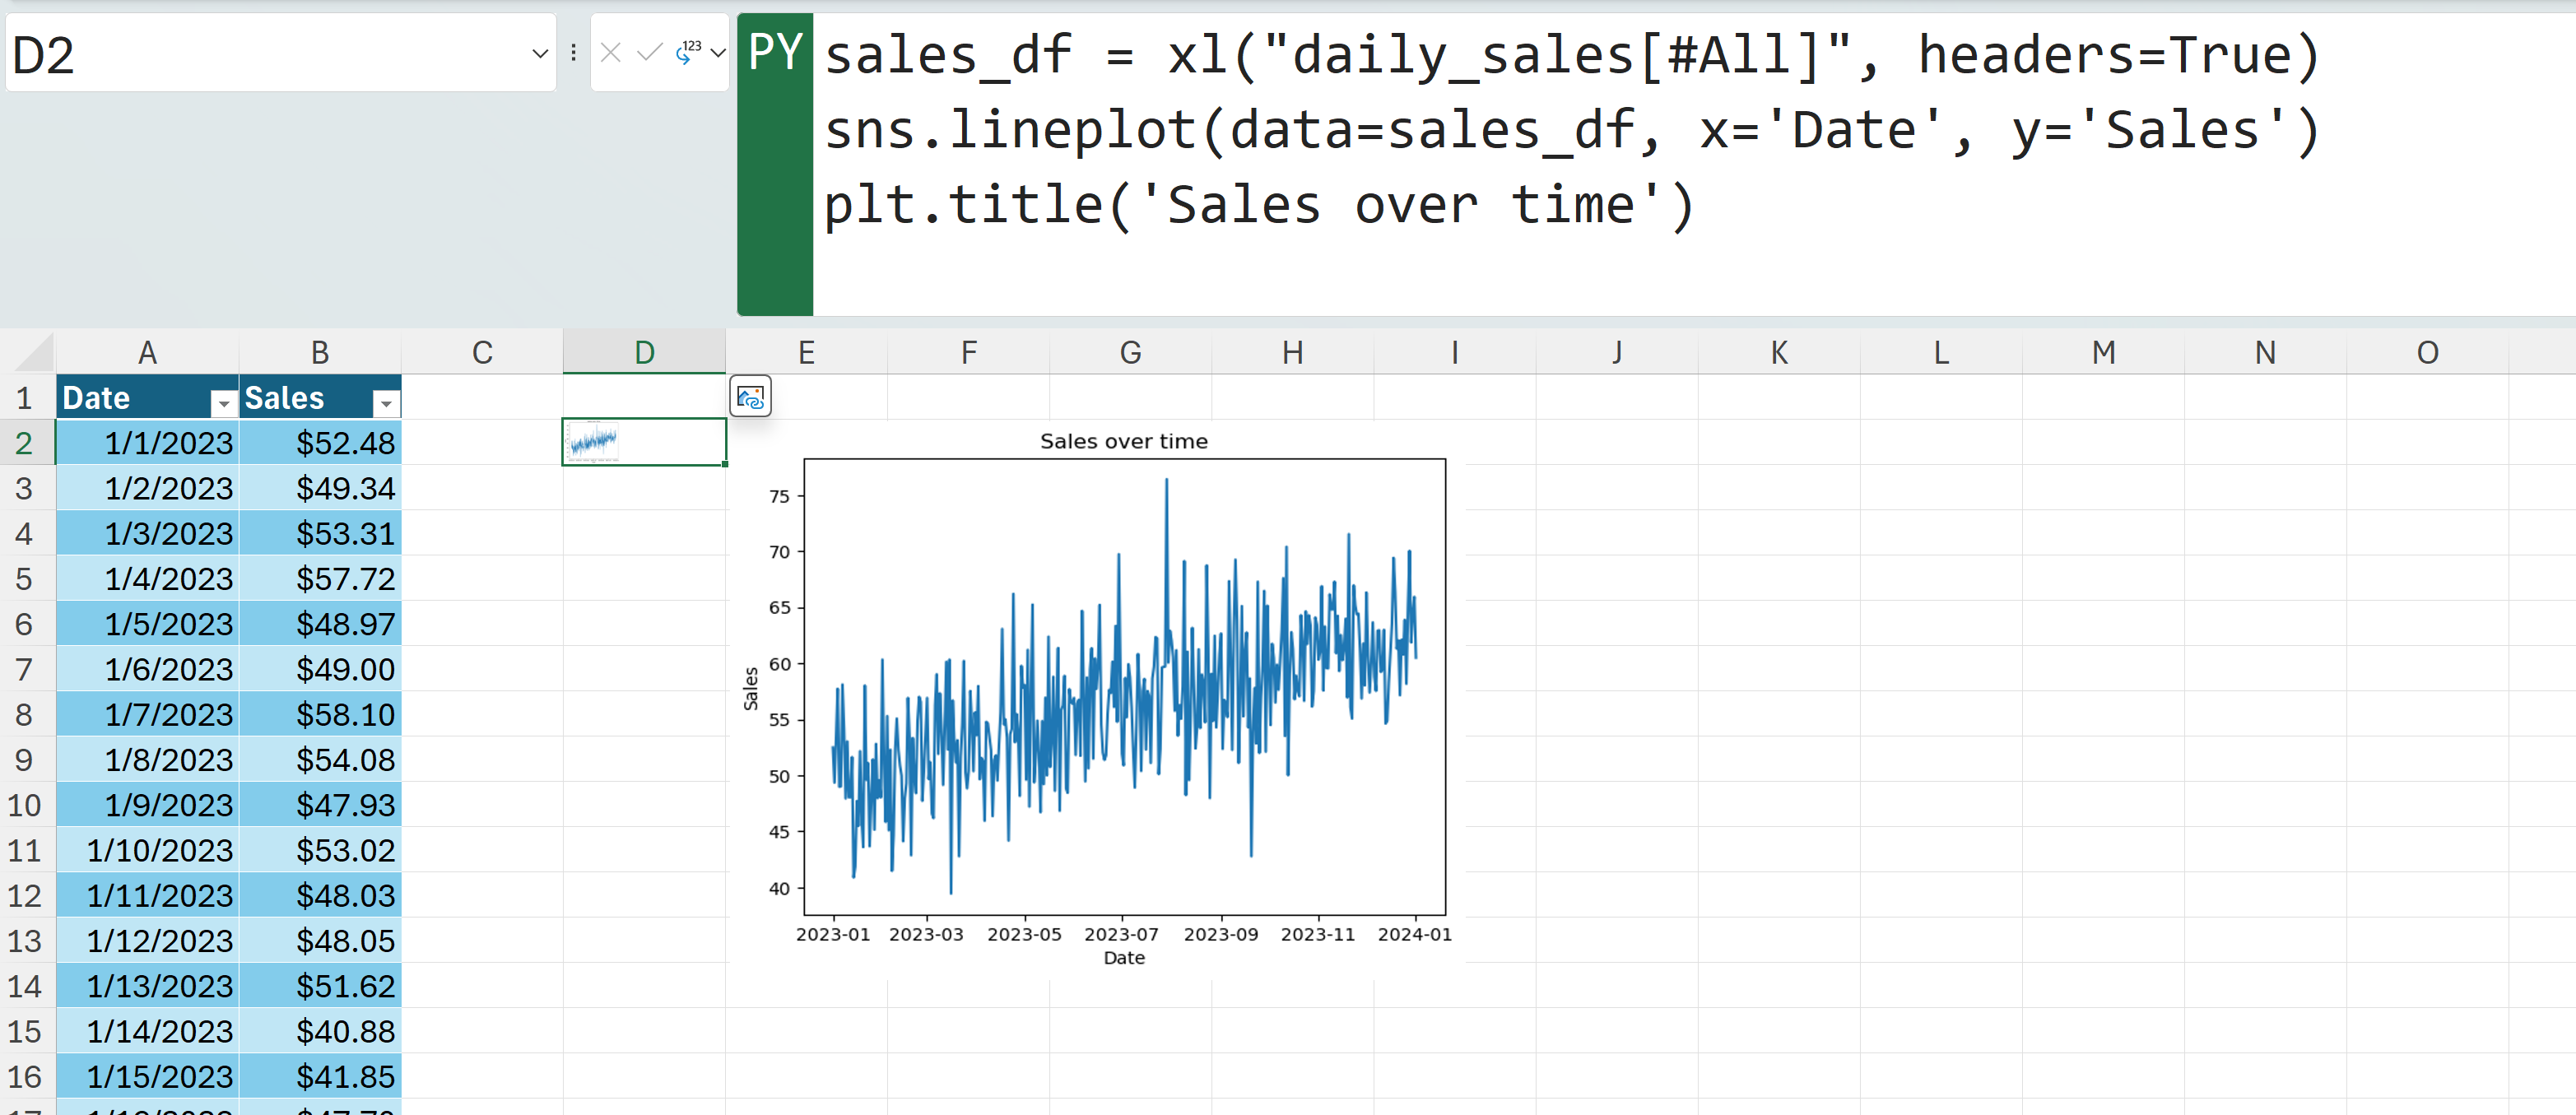Viewport: 2576px width, 1115px height.
Task: Click the confirm formula checkmark icon
Action: [649, 53]
